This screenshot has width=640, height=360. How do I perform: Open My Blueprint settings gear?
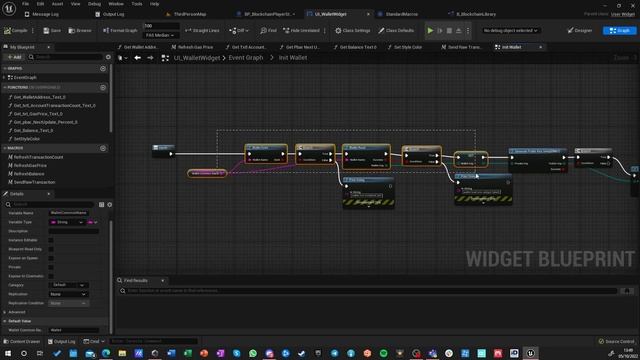coord(108,57)
